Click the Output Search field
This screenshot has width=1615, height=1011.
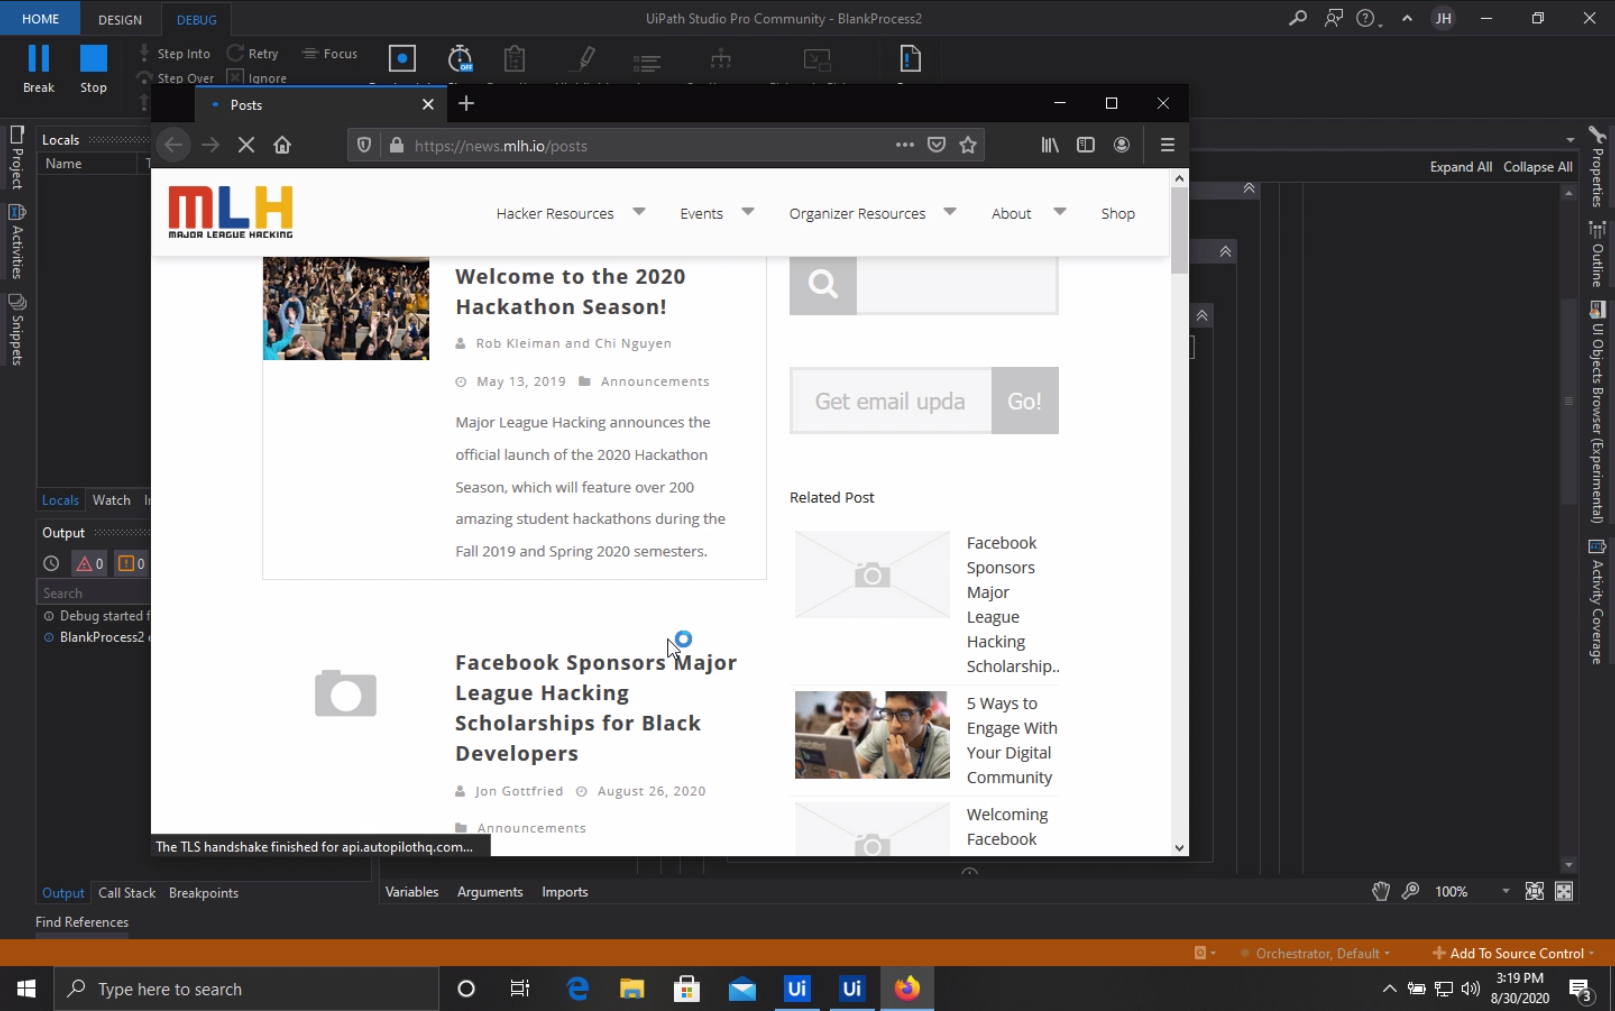tap(94, 593)
